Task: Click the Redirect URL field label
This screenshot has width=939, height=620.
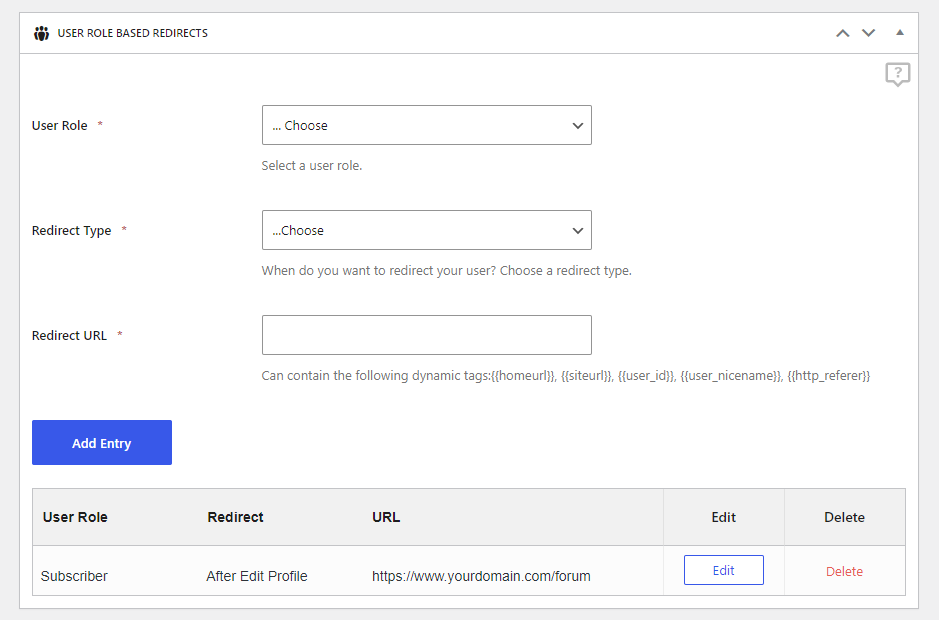Action: (69, 335)
